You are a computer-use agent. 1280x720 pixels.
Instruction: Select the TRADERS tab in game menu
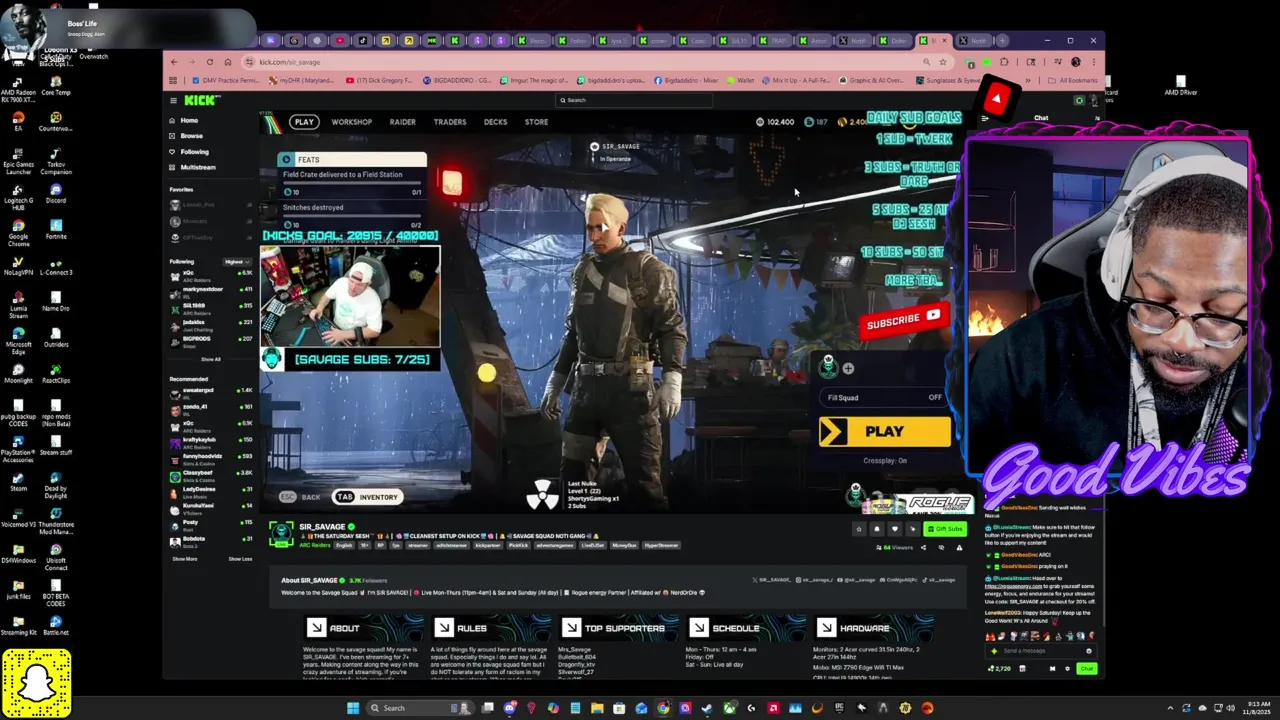[x=450, y=122]
